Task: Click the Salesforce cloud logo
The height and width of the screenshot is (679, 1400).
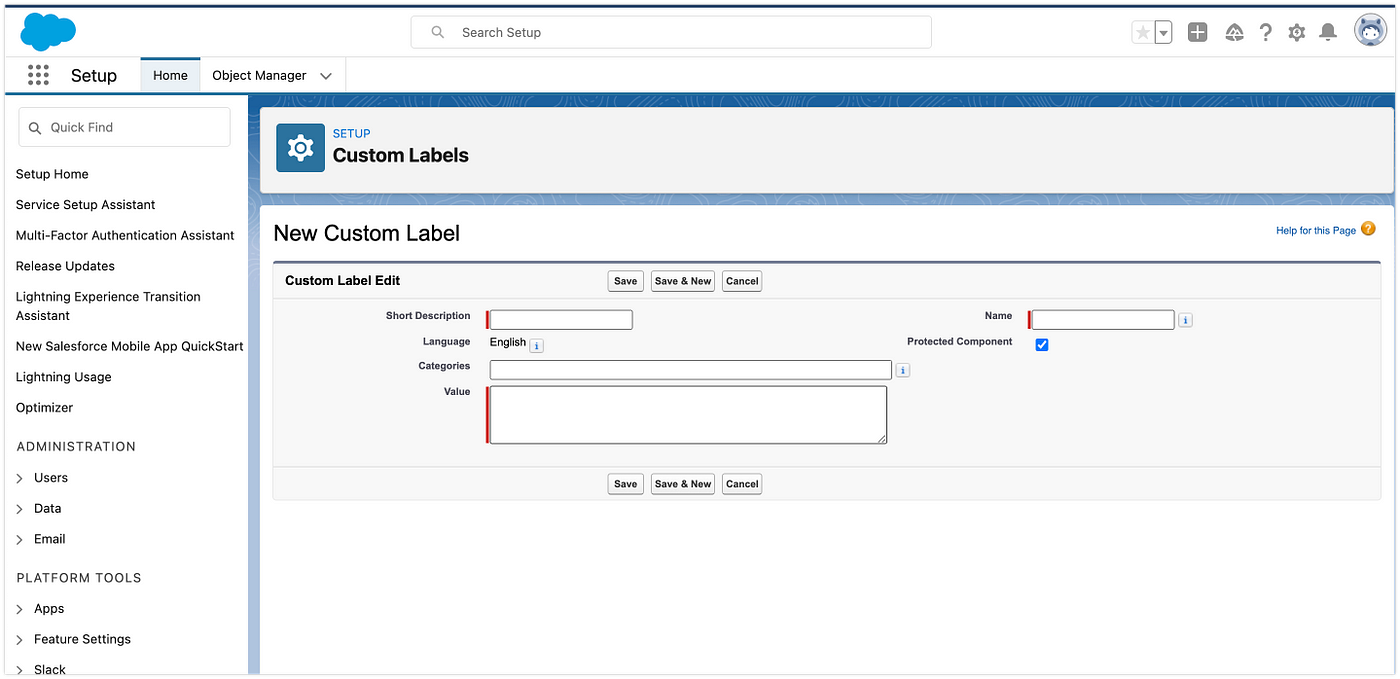Action: [x=48, y=32]
